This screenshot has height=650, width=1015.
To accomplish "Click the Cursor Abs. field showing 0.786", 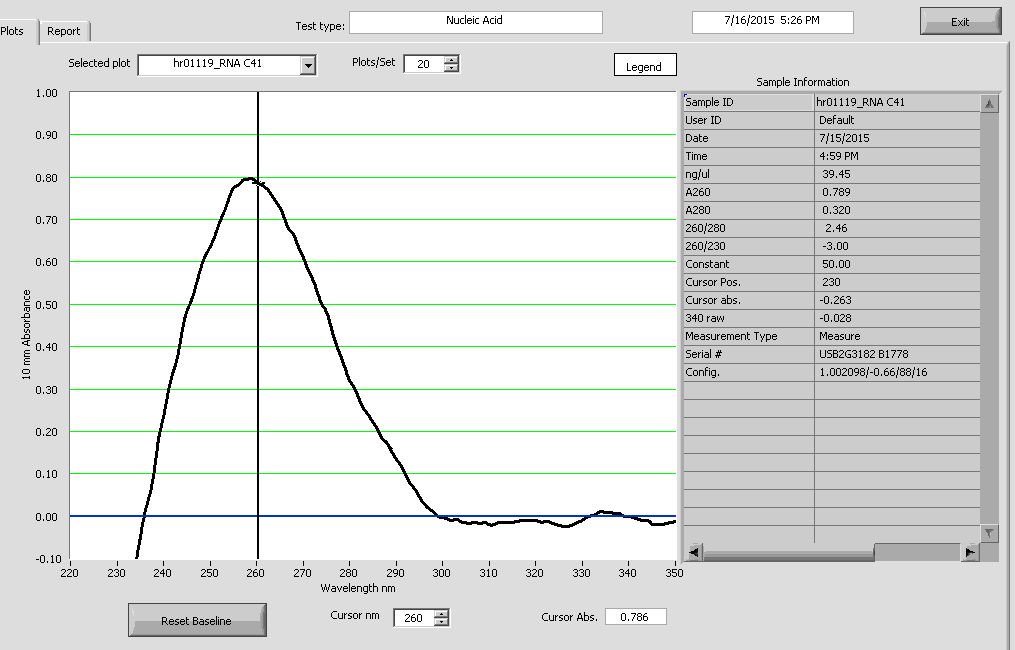I will [636, 617].
